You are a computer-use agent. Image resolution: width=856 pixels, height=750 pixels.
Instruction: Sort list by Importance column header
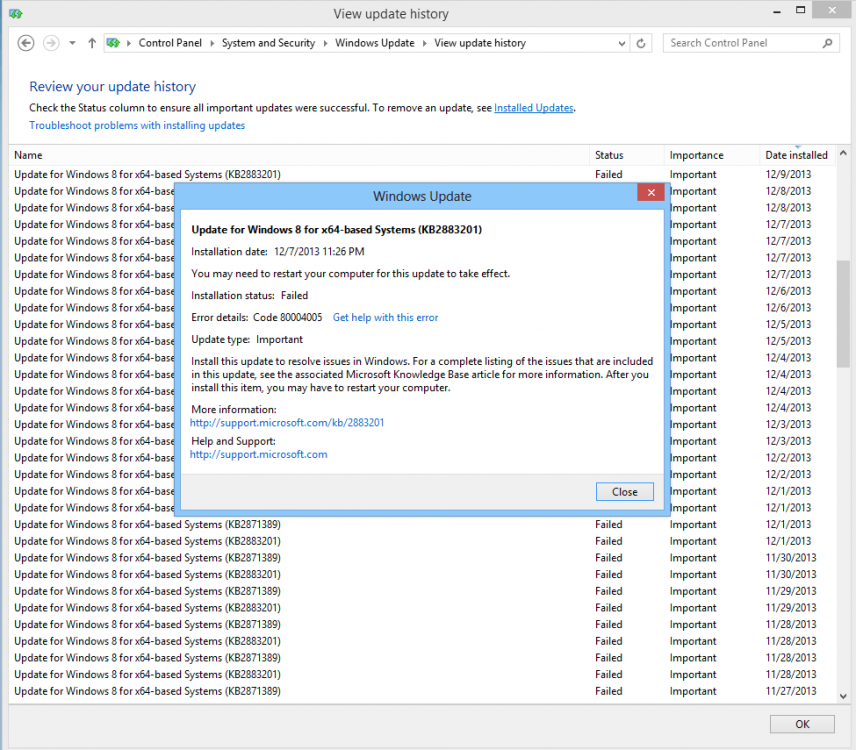pyautogui.click(x=711, y=155)
